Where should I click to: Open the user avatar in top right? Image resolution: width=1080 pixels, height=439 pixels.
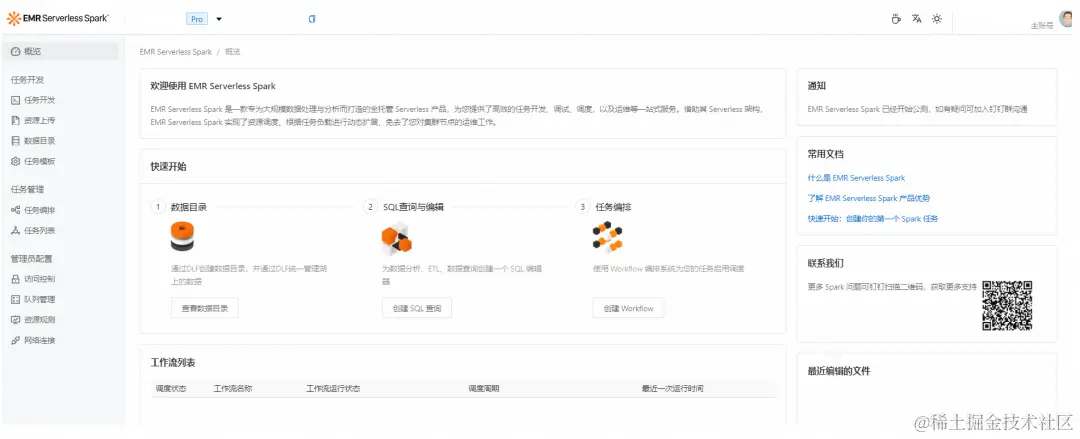pyautogui.click(x=1066, y=19)
